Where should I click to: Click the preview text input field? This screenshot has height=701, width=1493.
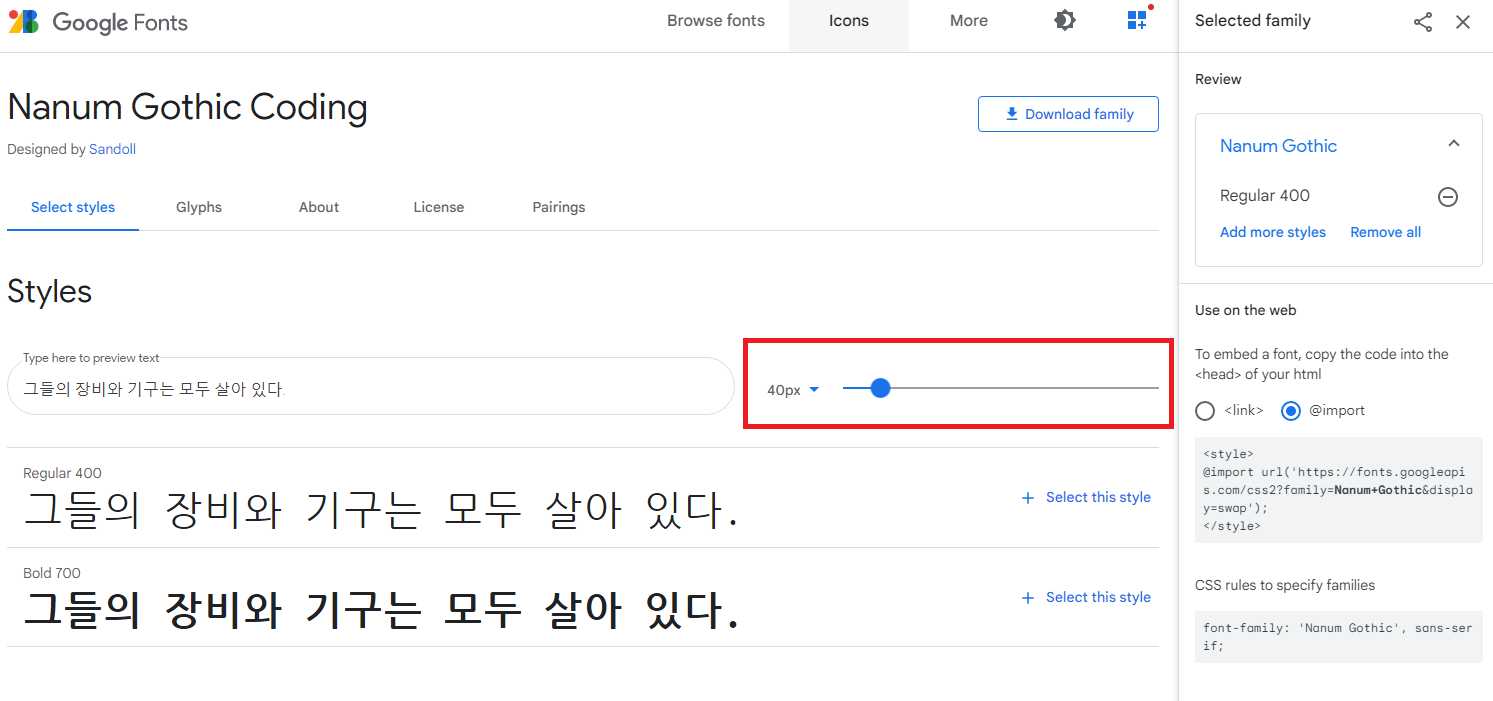click(371, 386)
